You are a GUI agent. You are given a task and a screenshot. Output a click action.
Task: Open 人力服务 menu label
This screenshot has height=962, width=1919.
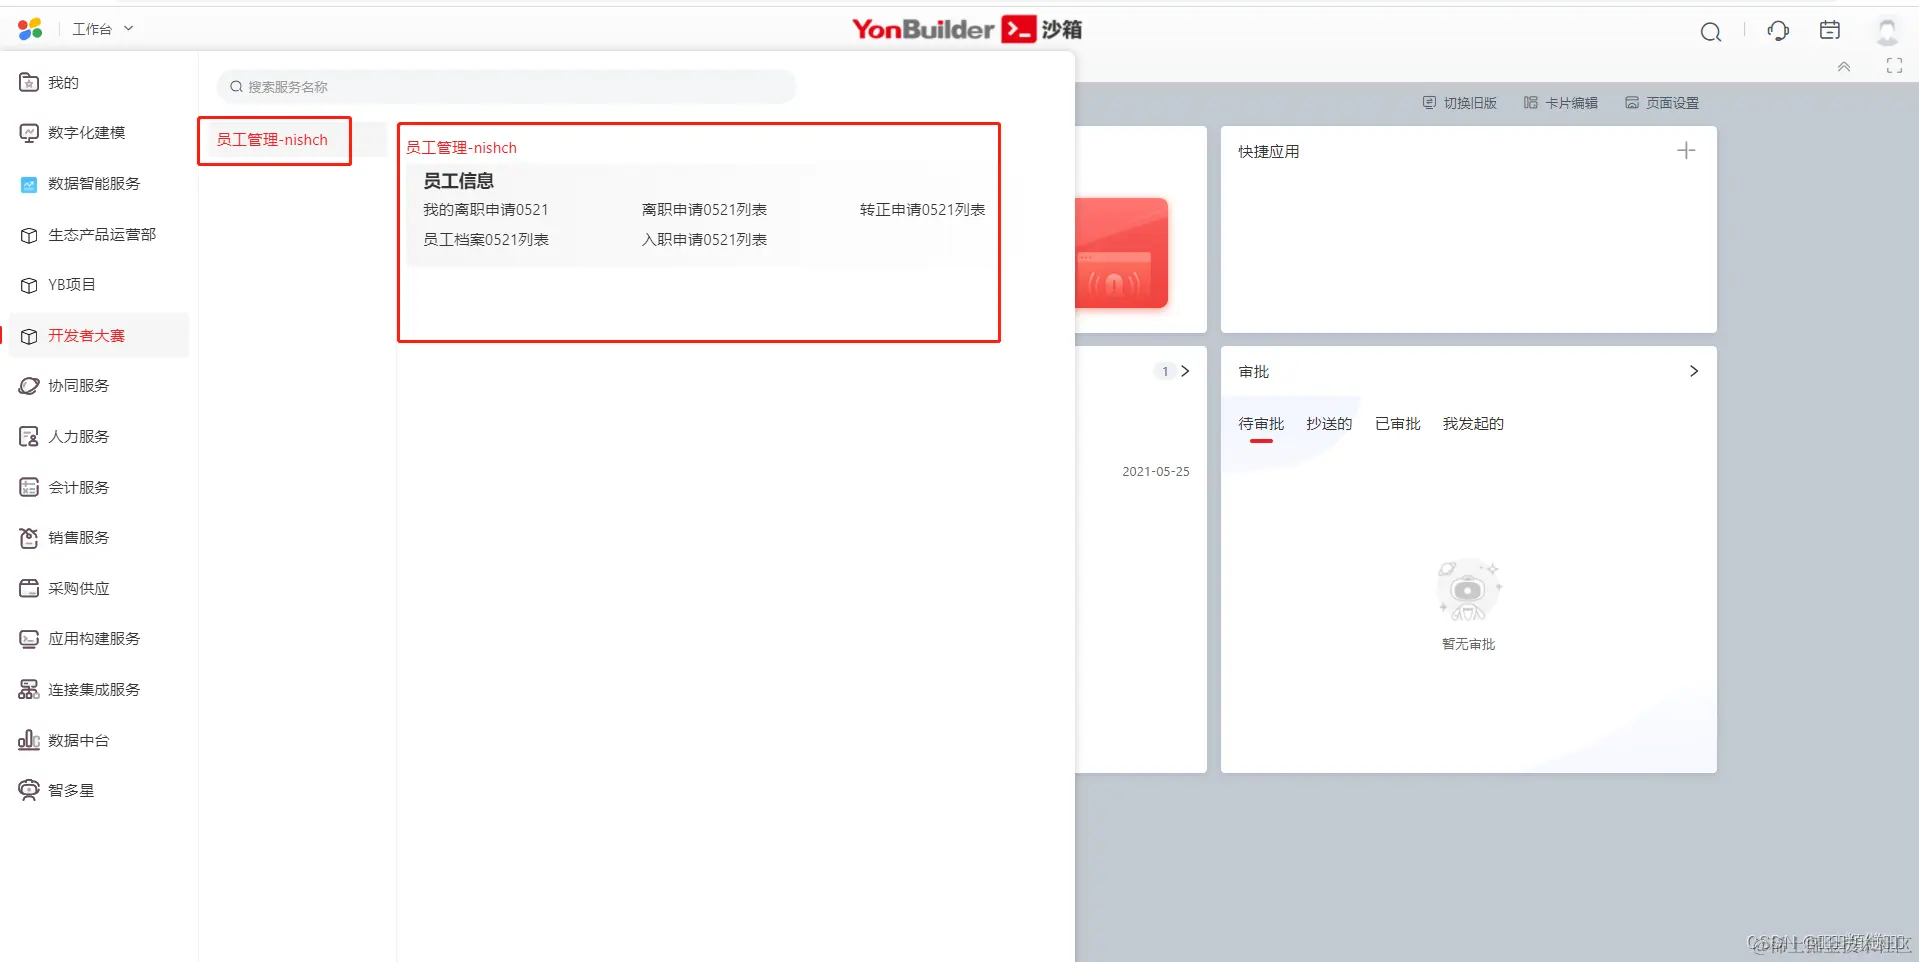point(79,437)
